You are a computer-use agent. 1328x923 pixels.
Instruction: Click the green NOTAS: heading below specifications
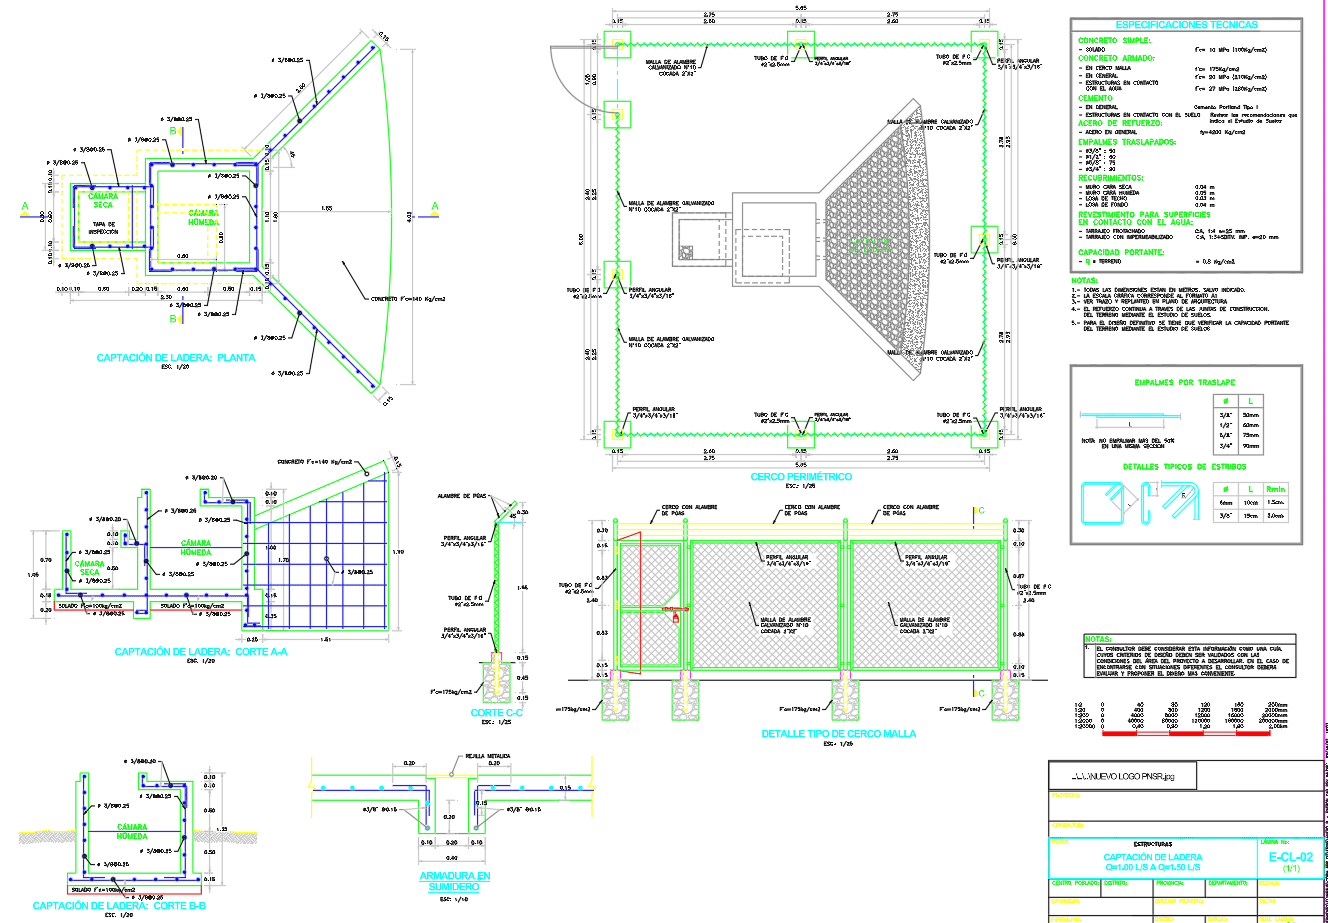click(1084, 281)
